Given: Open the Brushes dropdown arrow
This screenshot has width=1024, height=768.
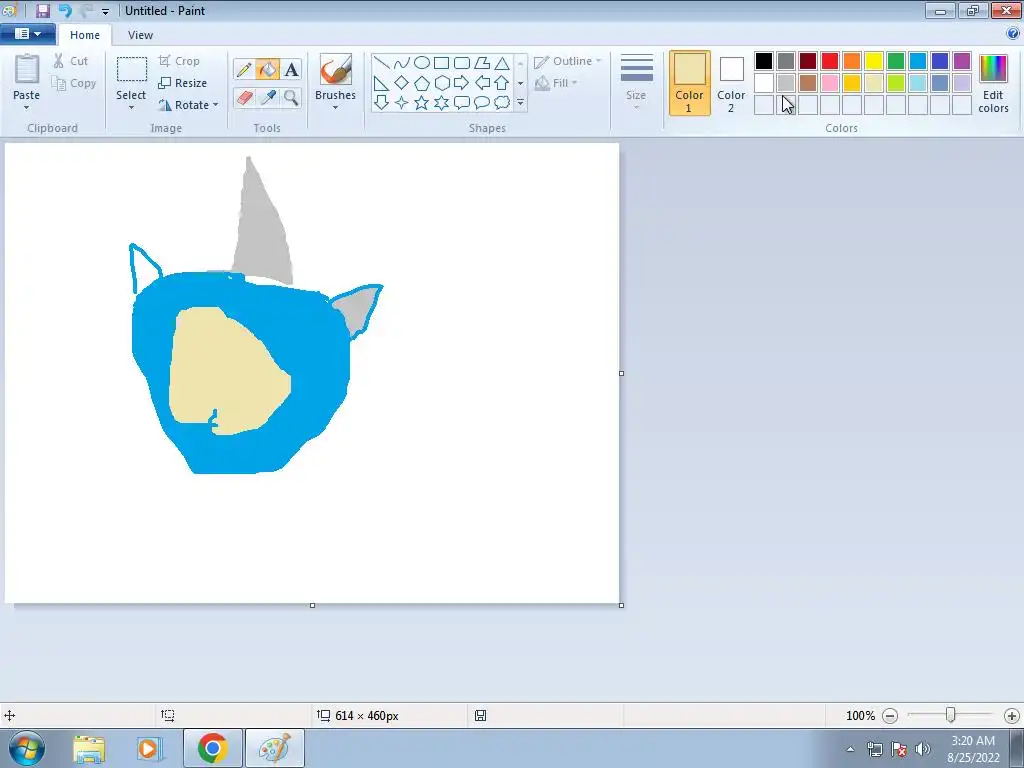Looking at the screenshot, I should click(x=335, y=108).
